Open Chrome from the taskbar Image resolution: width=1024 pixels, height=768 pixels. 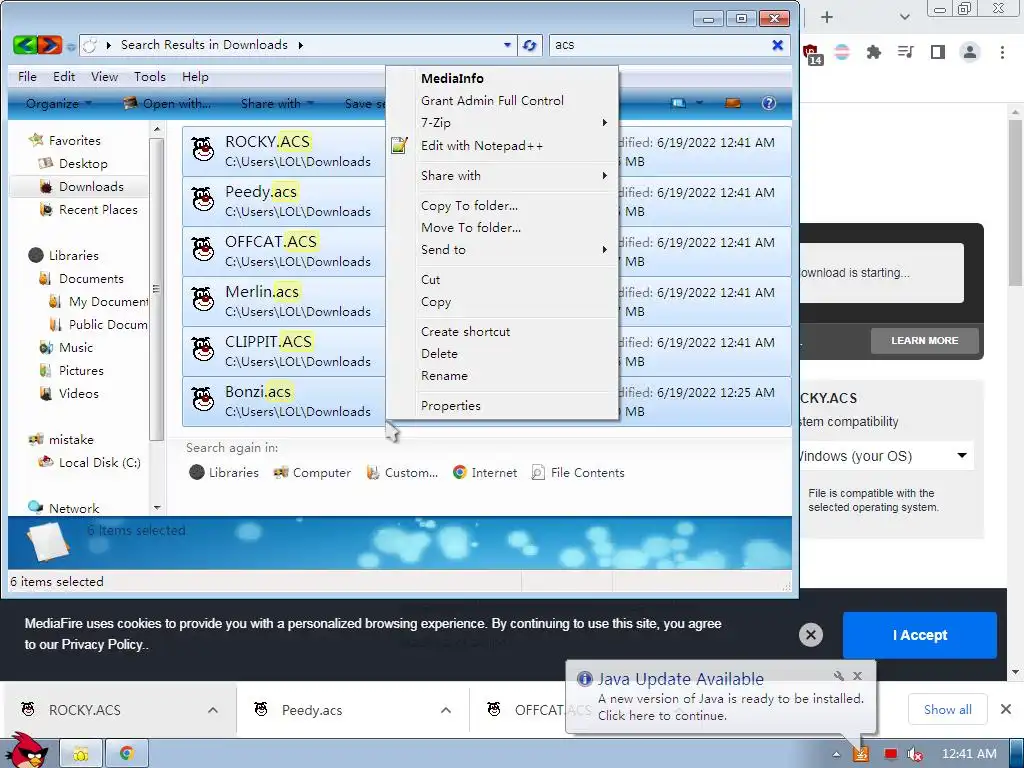coord(127,754)
